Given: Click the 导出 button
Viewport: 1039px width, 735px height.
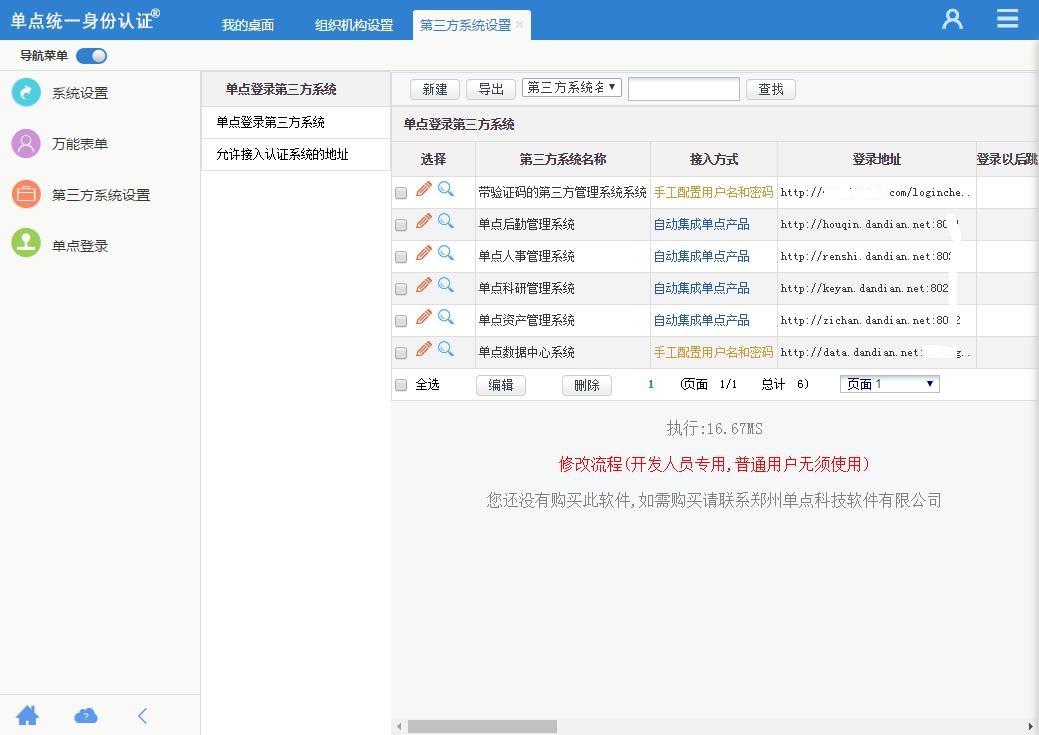Looking at the screenshot, I should coord(491,89).
